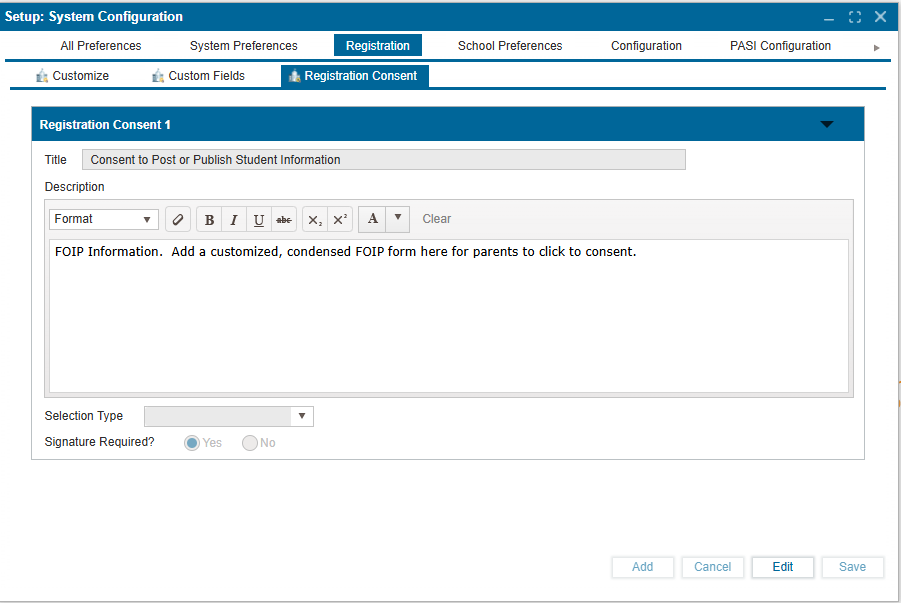The width and height of the screenshot is (901, 603).
Task: Apply superscript formatting
Action: [338, 219]
